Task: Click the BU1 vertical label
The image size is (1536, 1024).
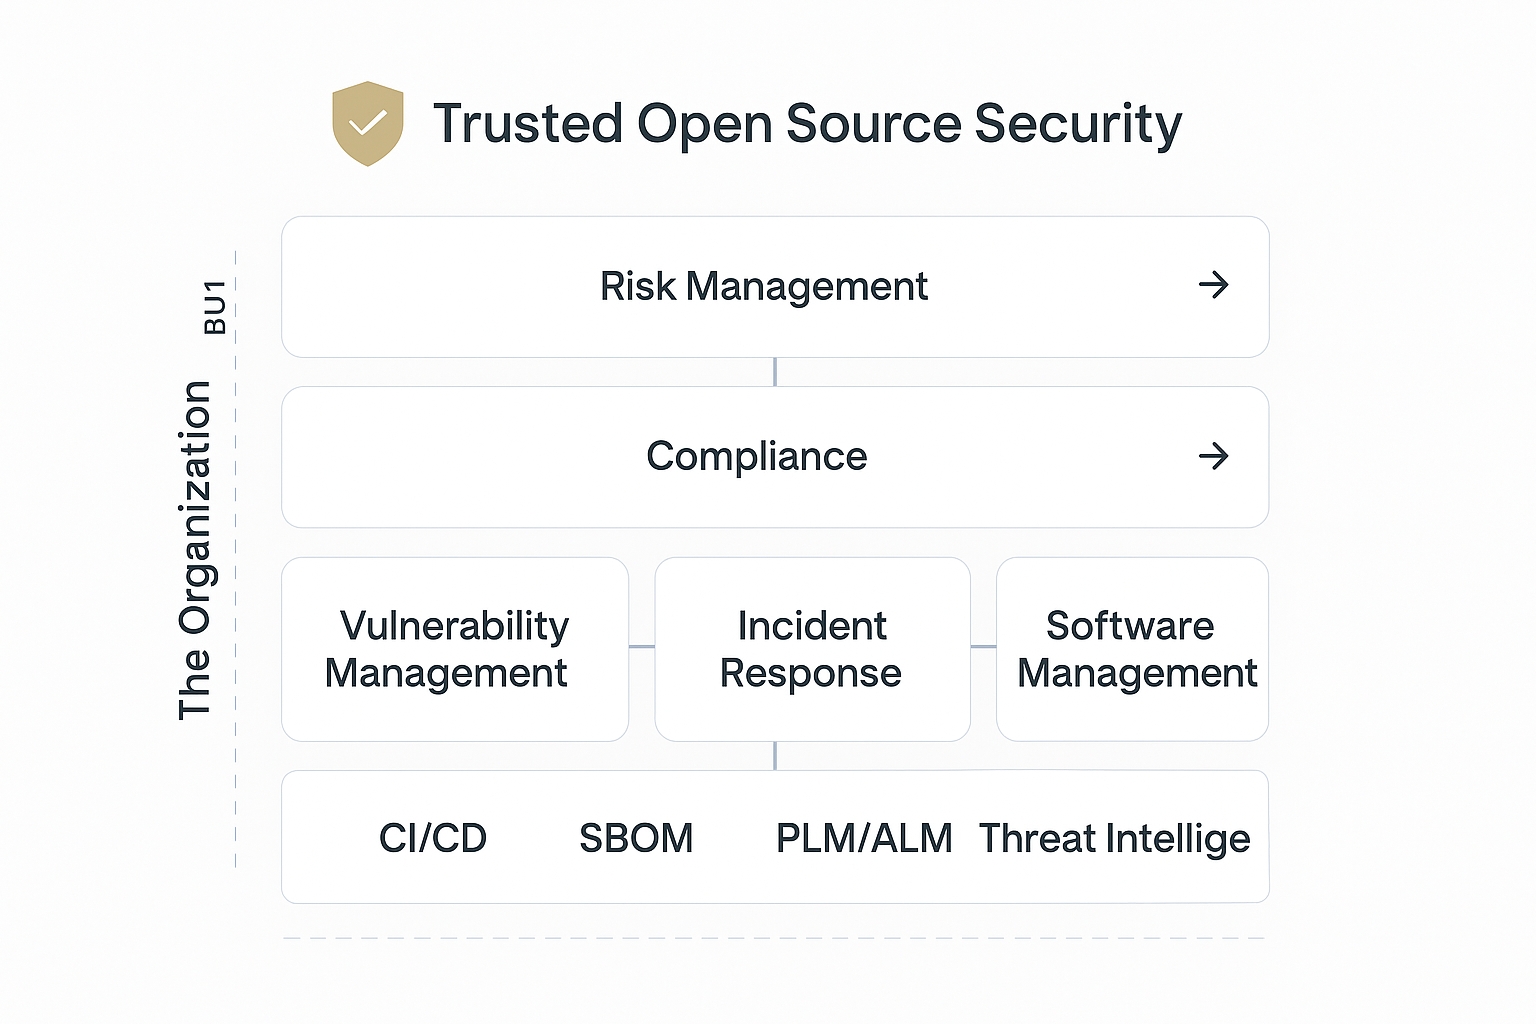Action: point(215,307)
